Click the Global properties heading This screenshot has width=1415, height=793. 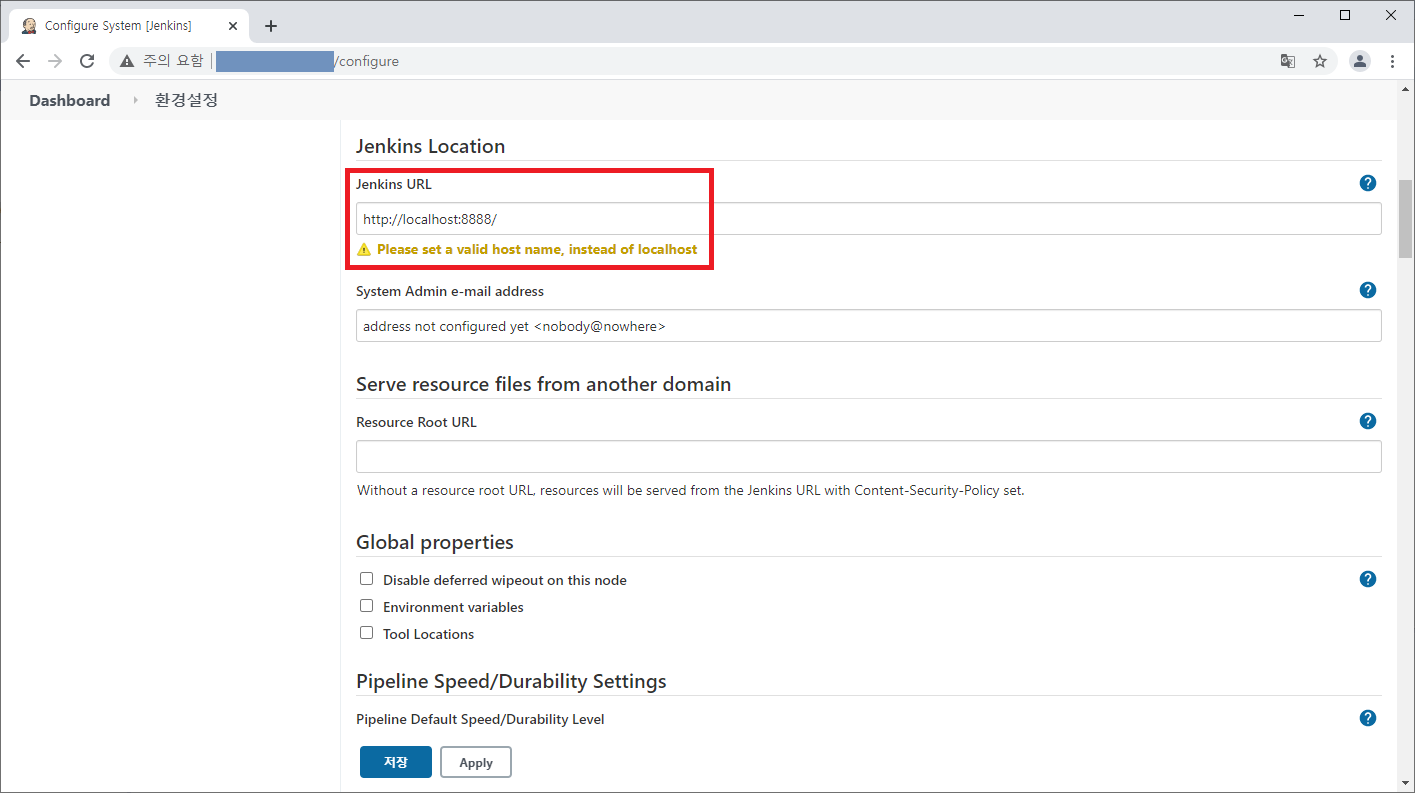pyautogui.click(x=435, y=542)
